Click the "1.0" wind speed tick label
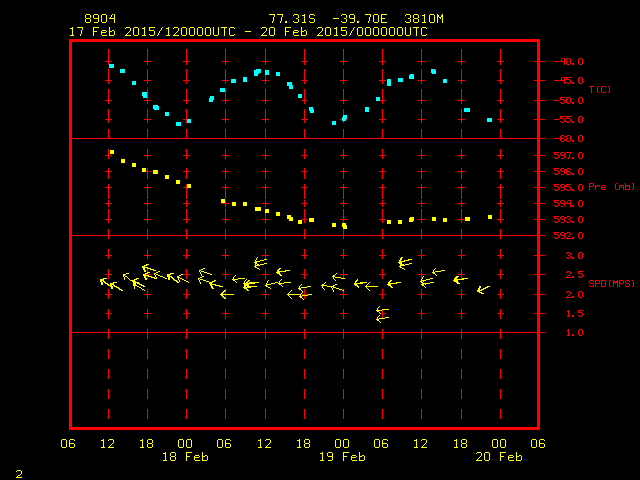 (x=574, y=333)
